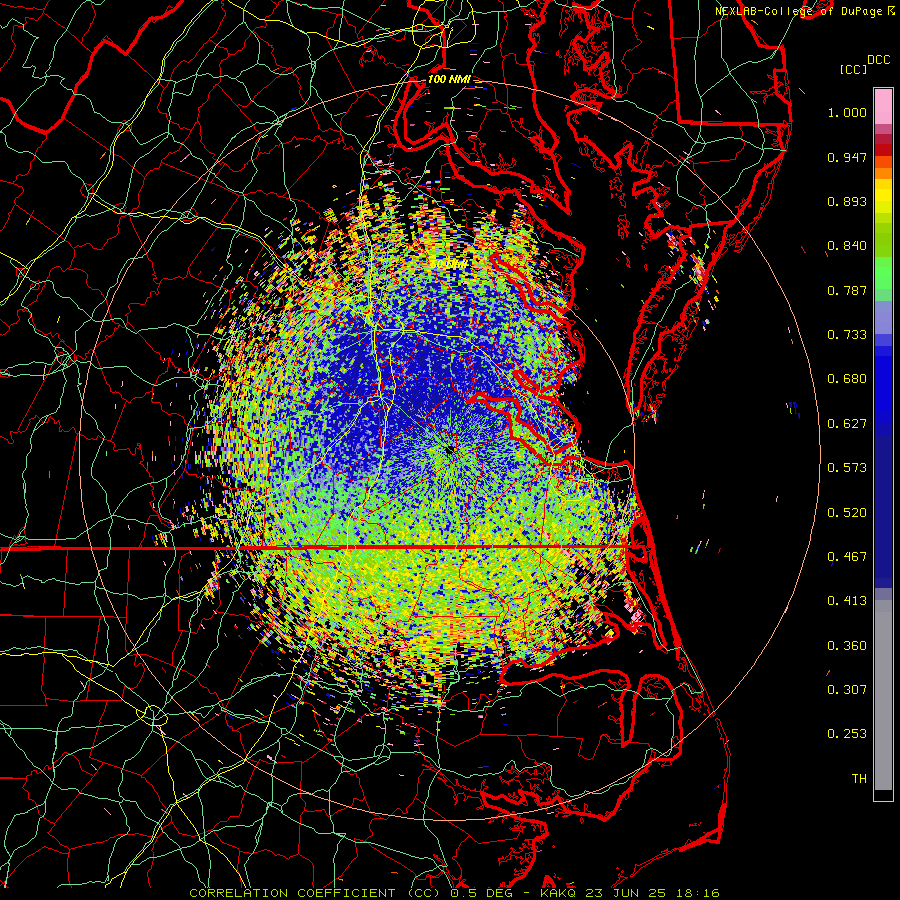This screenshot has height=900, width=900.
Task: Click the KAKQ 23 JUN 25 18:16 timestamp
Action: pos(630,893)
